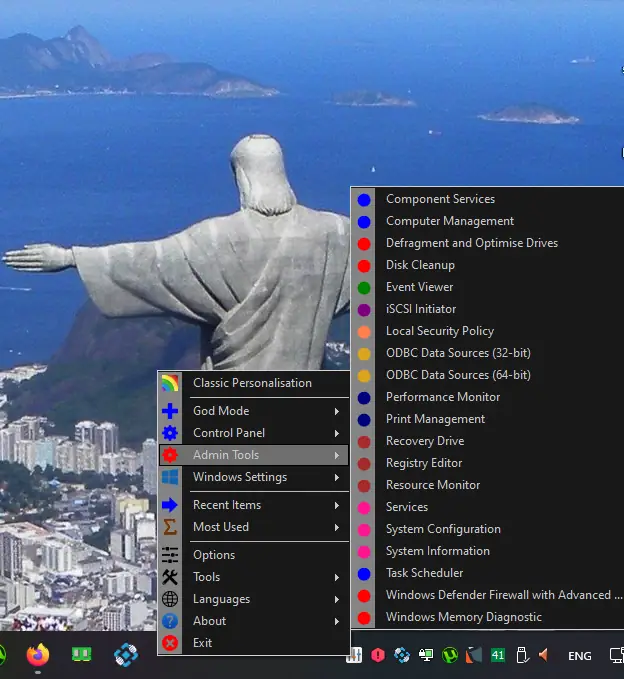Image resolution: width=624 pixels, height=679 pixels.
Task: Click the red X Exit icon
Action: pos(170,643)
